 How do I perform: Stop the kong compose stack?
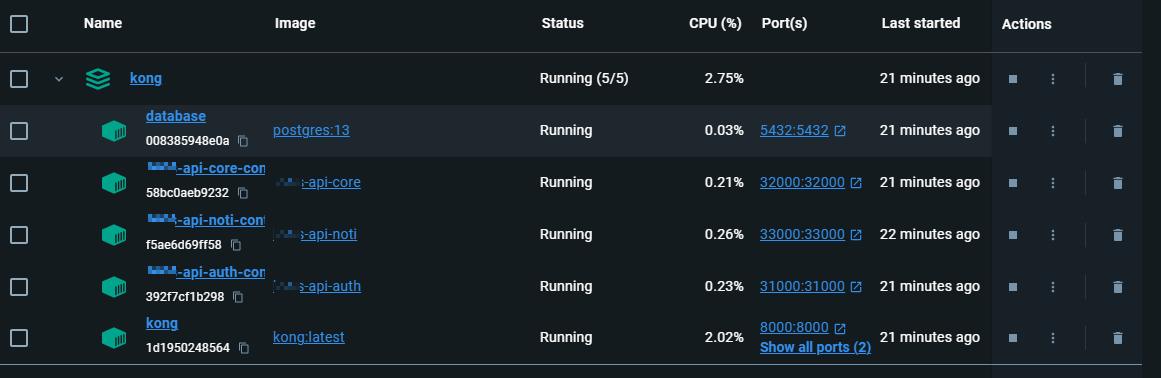(x=1013, y=78)
